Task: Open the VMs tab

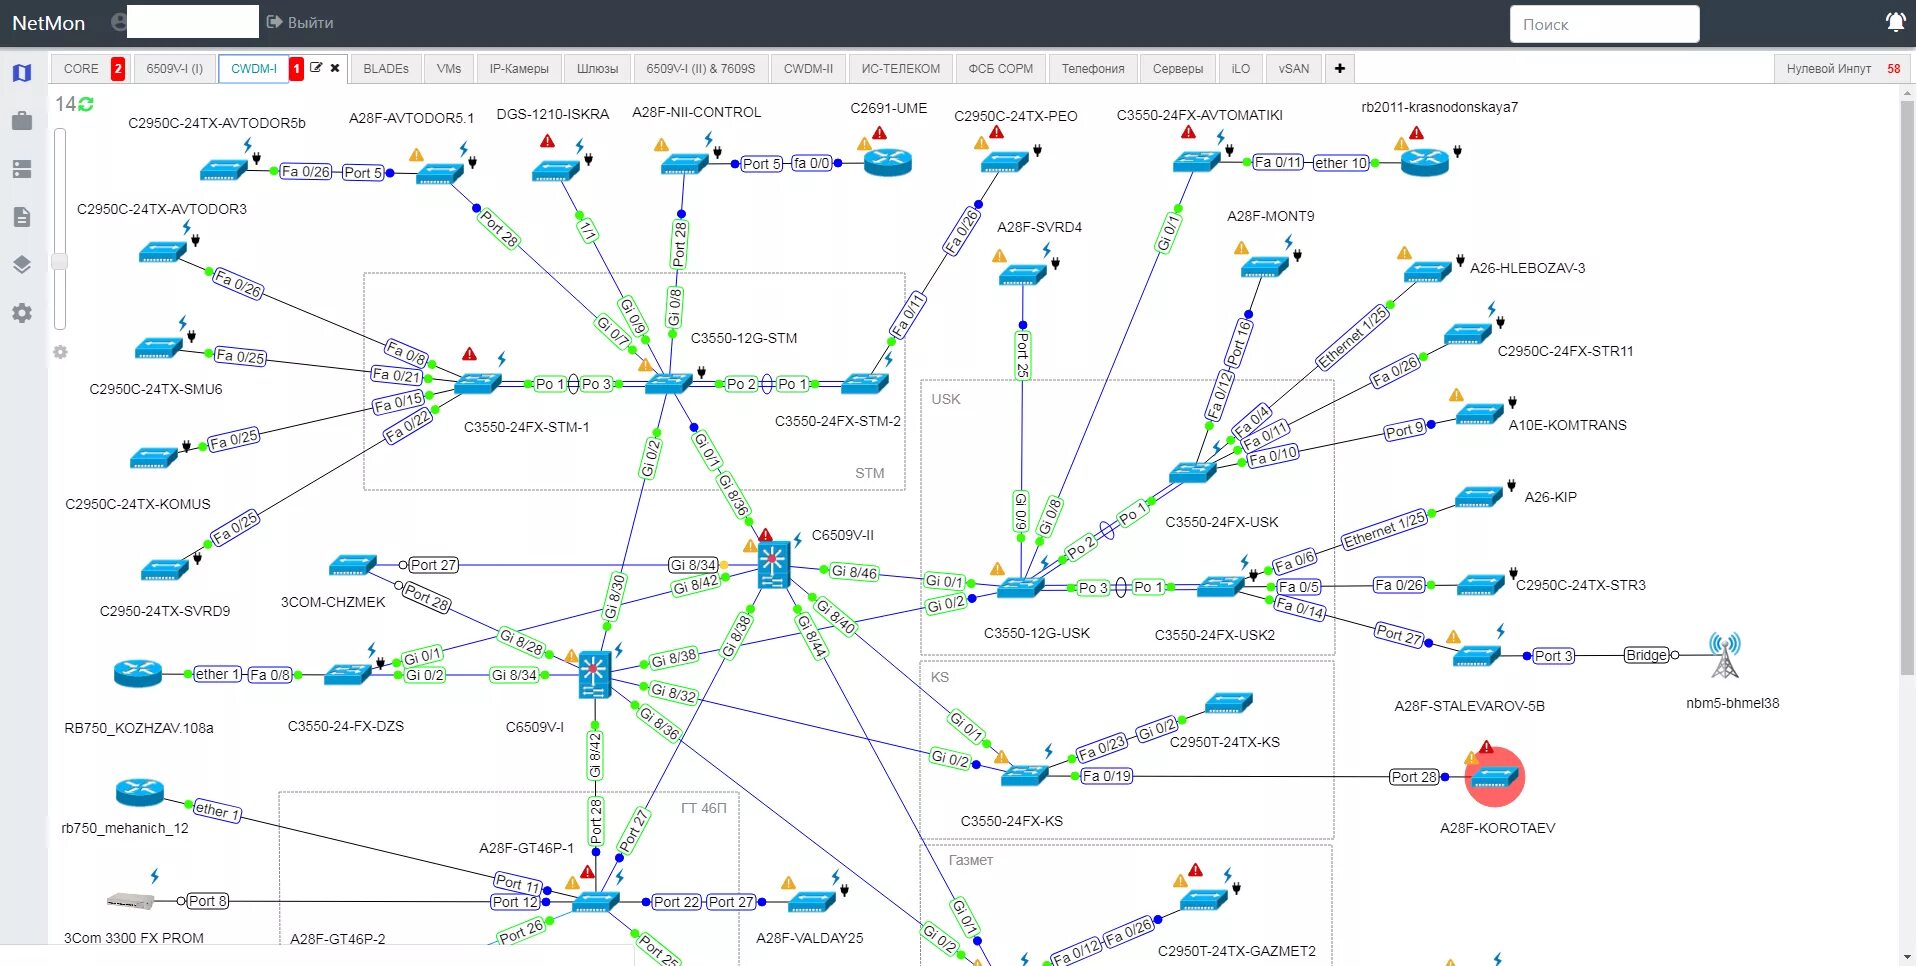Action: click(x=449, y=68)
